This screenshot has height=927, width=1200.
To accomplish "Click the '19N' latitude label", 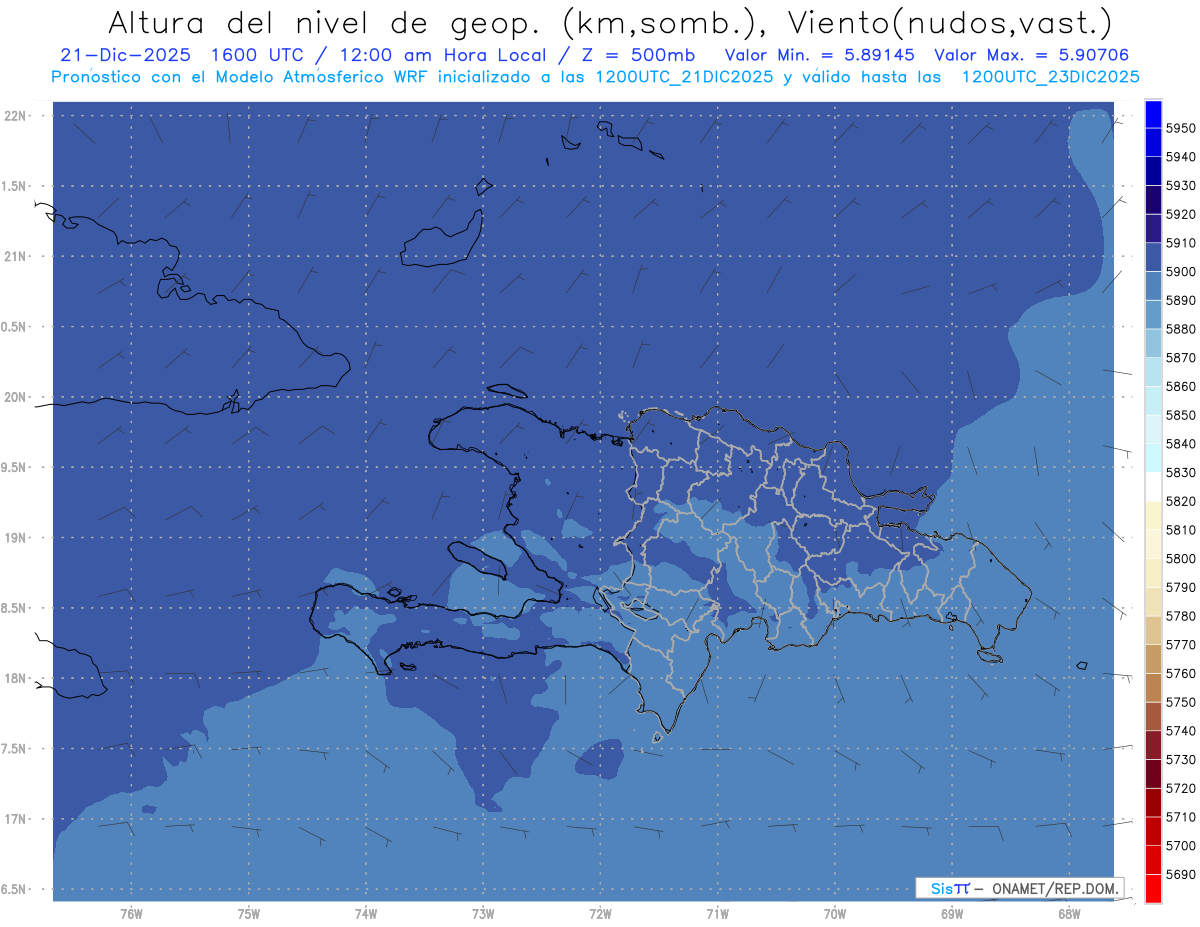I will (x=17, y=538).
